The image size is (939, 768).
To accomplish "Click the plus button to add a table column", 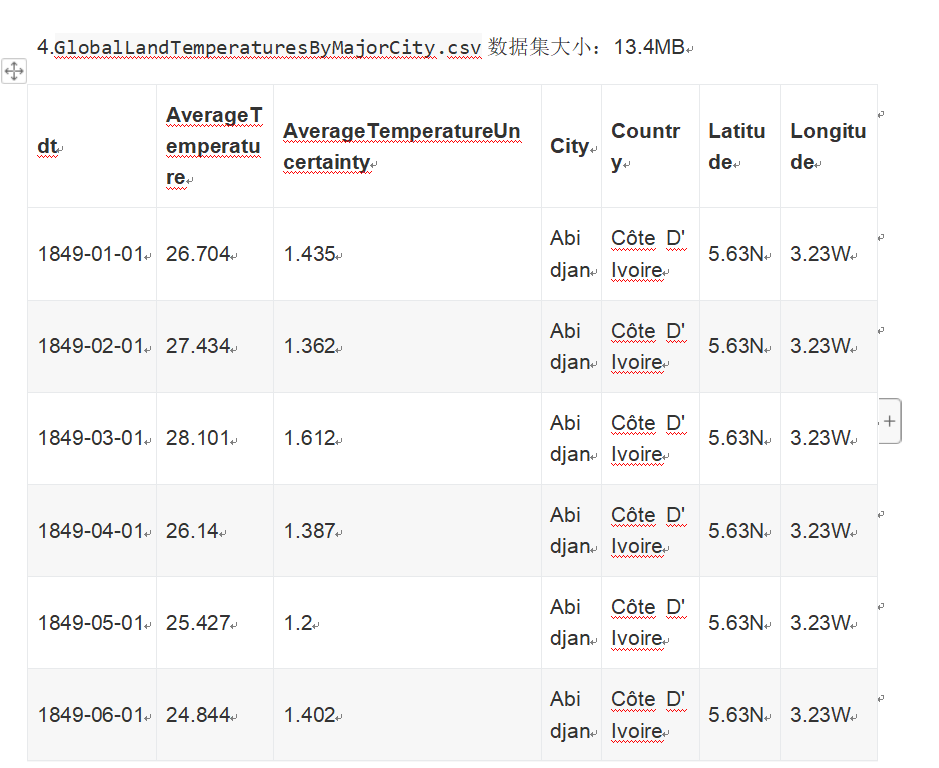I will pyautogui.click(x=889, y=422).
